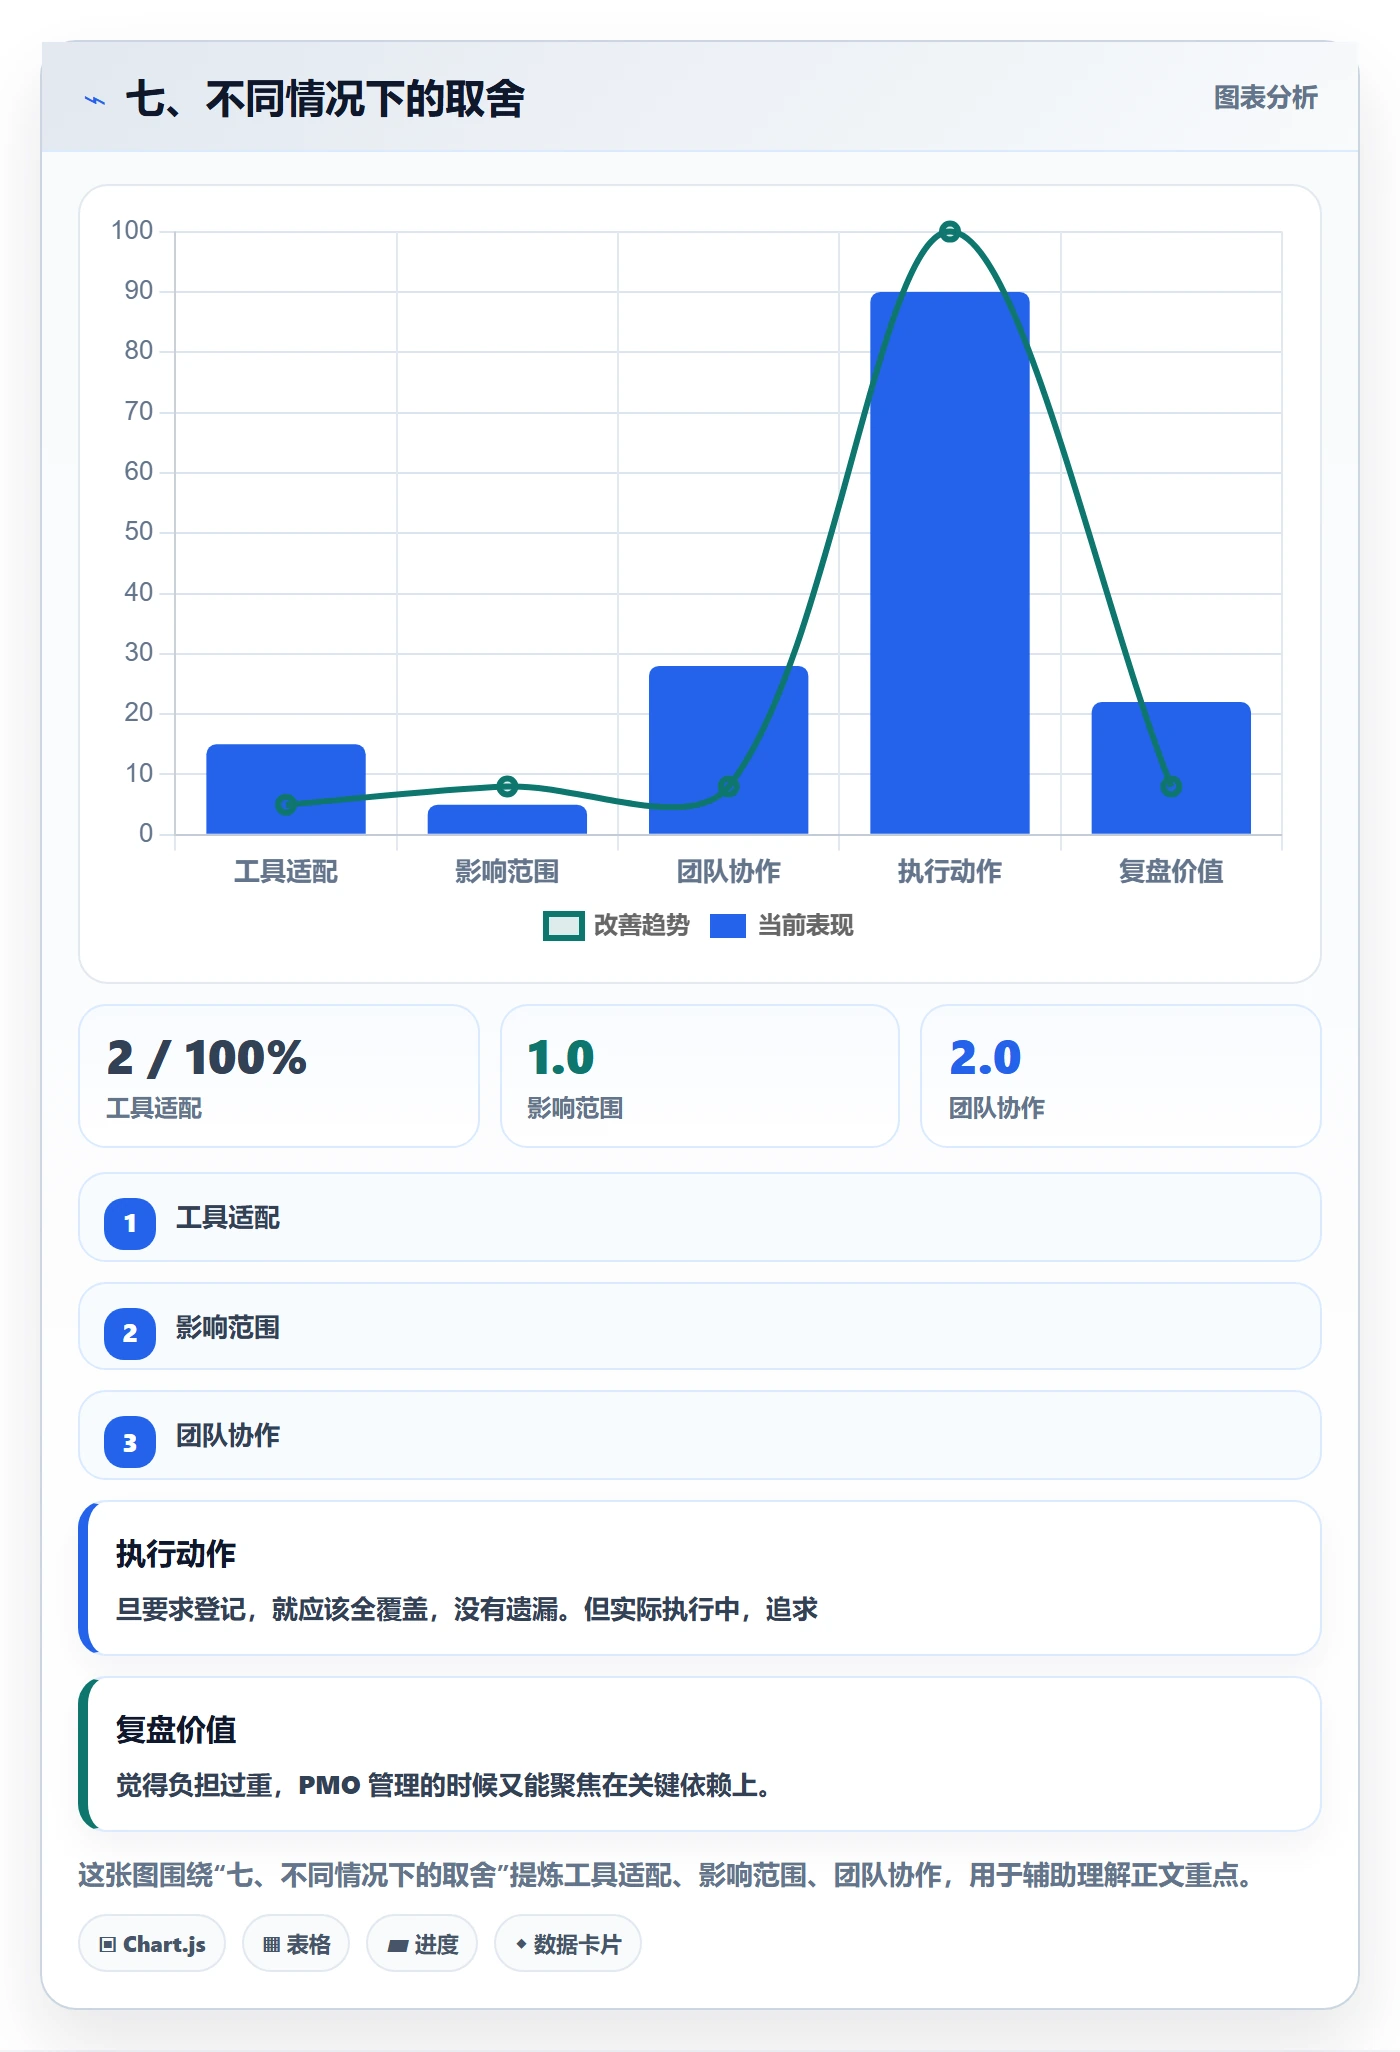Viewport: 1400px width, 2052px height.
Task: Click the 七、不同情况下的取舍 title
Action: point(325,99)
